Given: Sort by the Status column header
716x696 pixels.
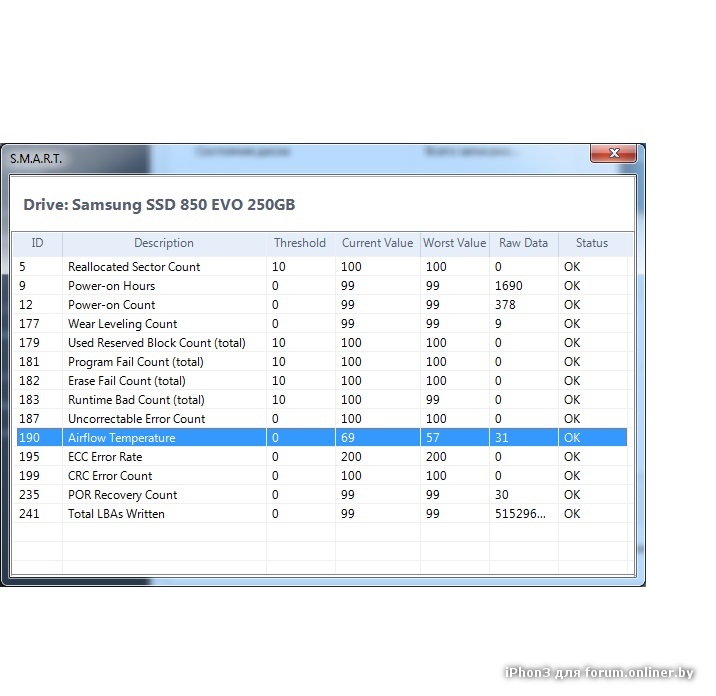Looking at the screenshot, I should click(592, 243).
